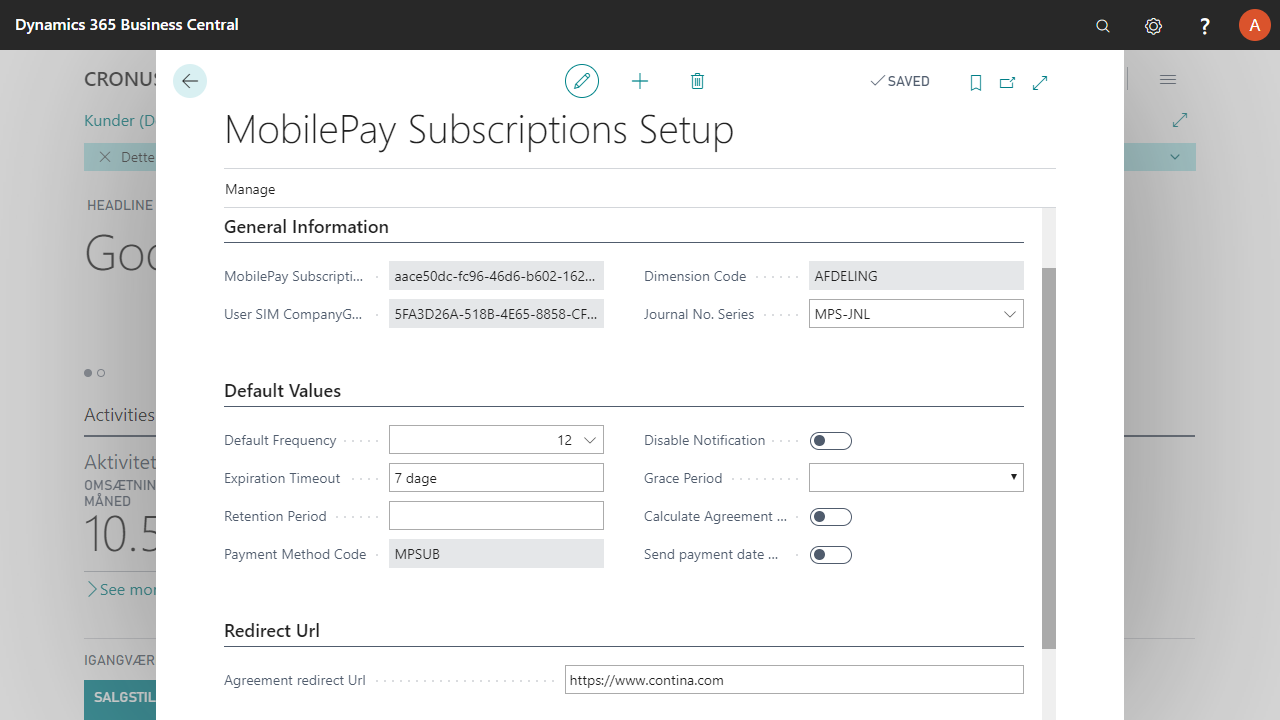
Task: Open the Grace Period dropdown
Action: click(x=1014, y=478)
